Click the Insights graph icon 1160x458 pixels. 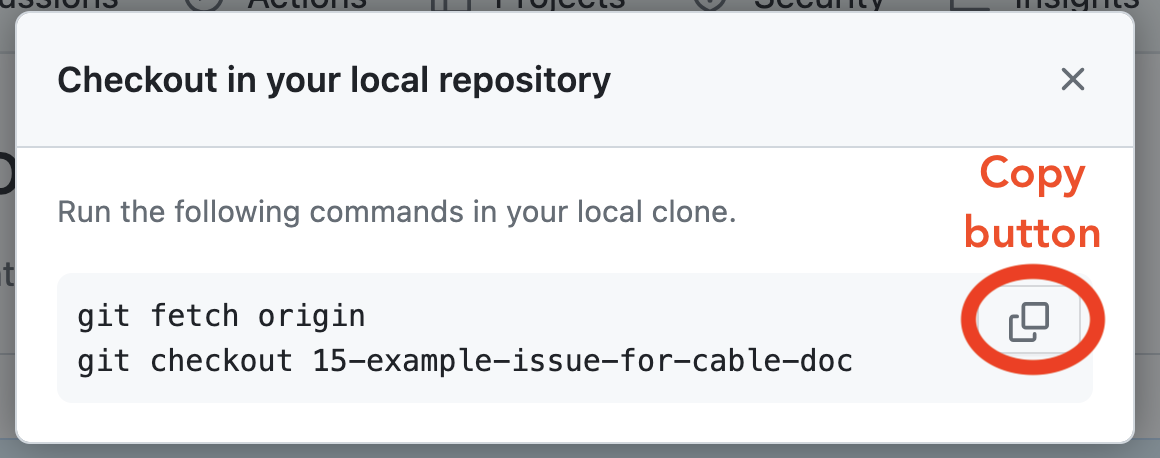point(968,3)
